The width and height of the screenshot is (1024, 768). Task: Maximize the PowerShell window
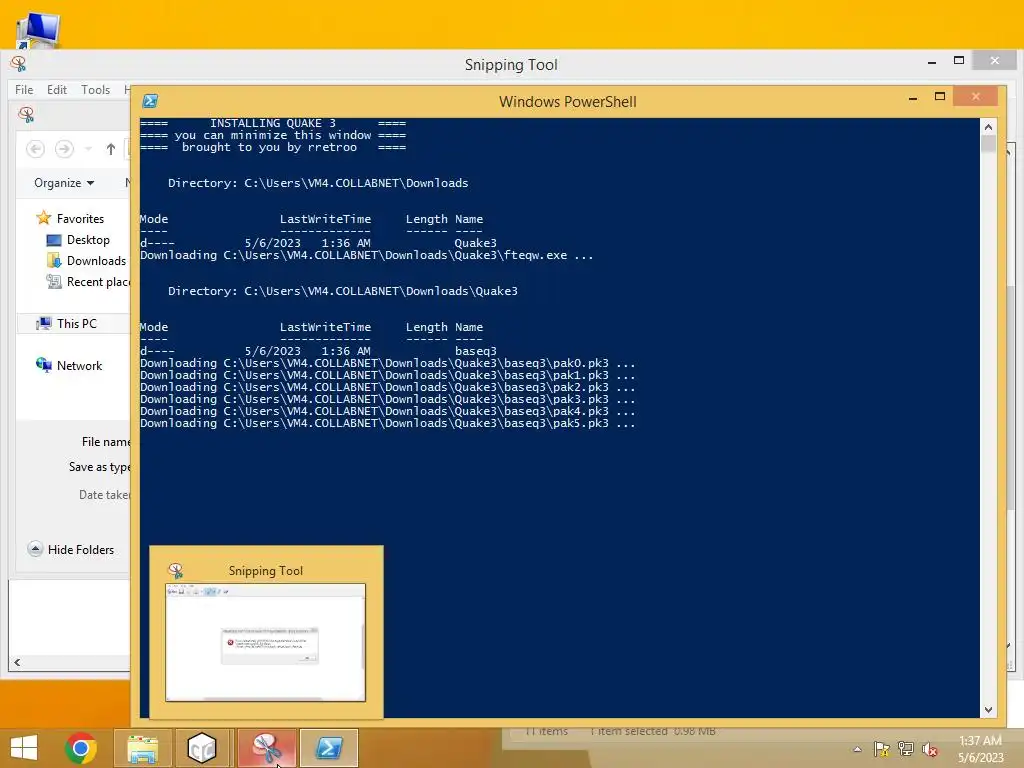pyautogui.click(x=940, y=97)
